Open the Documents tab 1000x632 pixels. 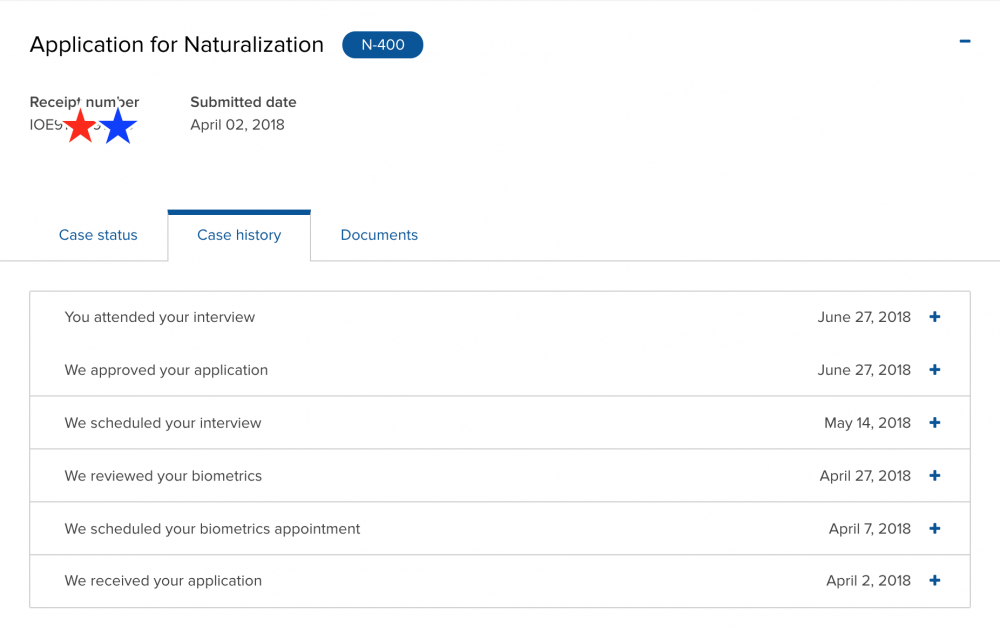[x=379, y=235]
